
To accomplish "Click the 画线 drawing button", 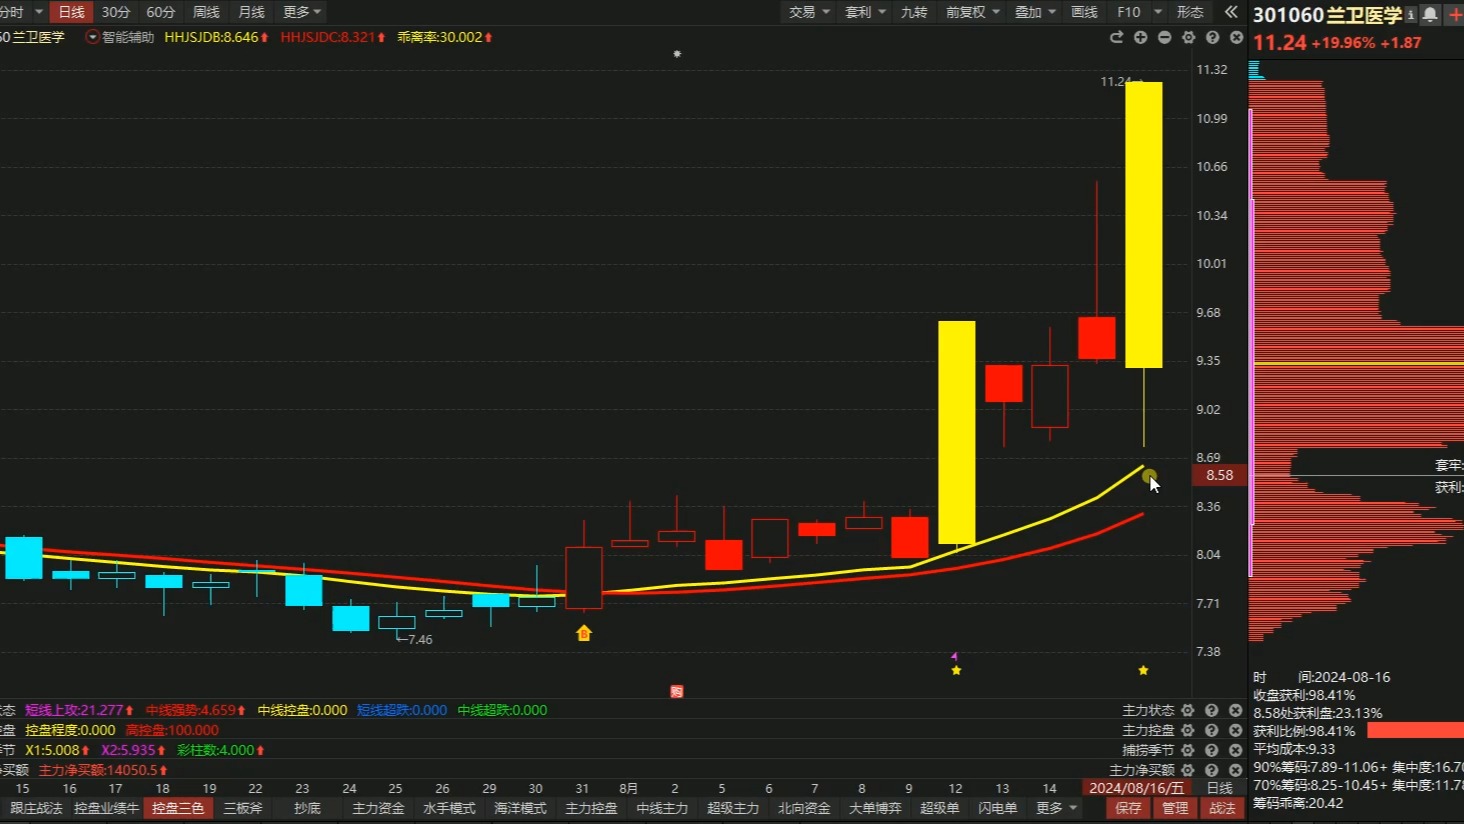I will coord(1084,12).
